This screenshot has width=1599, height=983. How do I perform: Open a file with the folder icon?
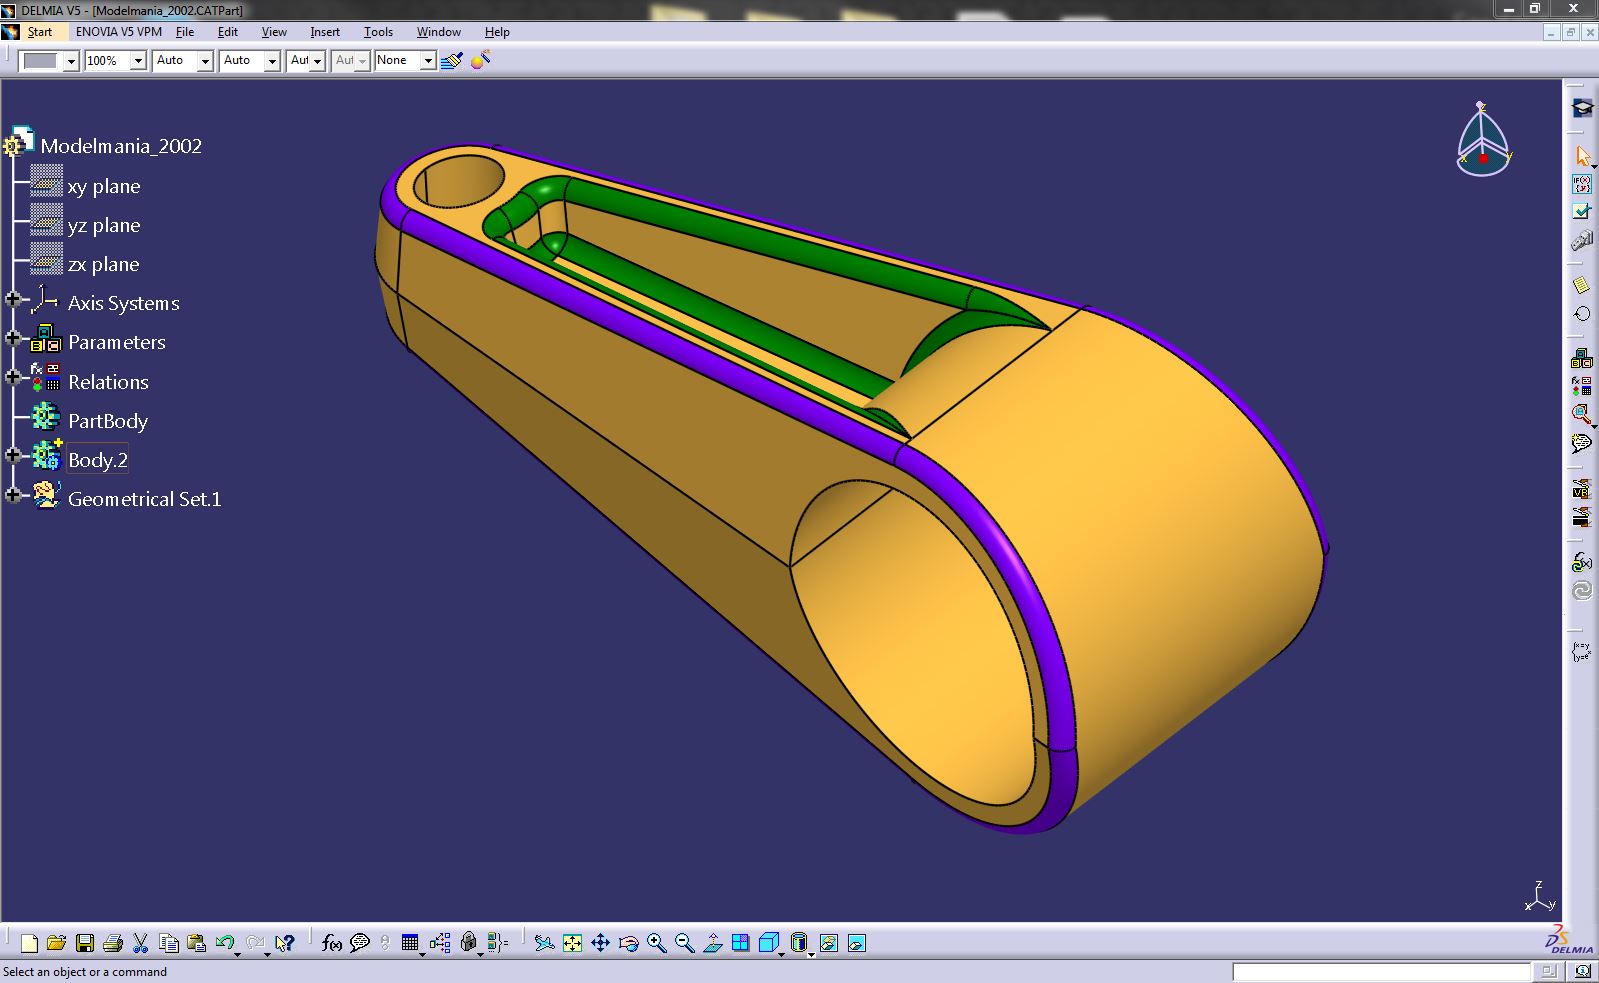pos(56,943)
